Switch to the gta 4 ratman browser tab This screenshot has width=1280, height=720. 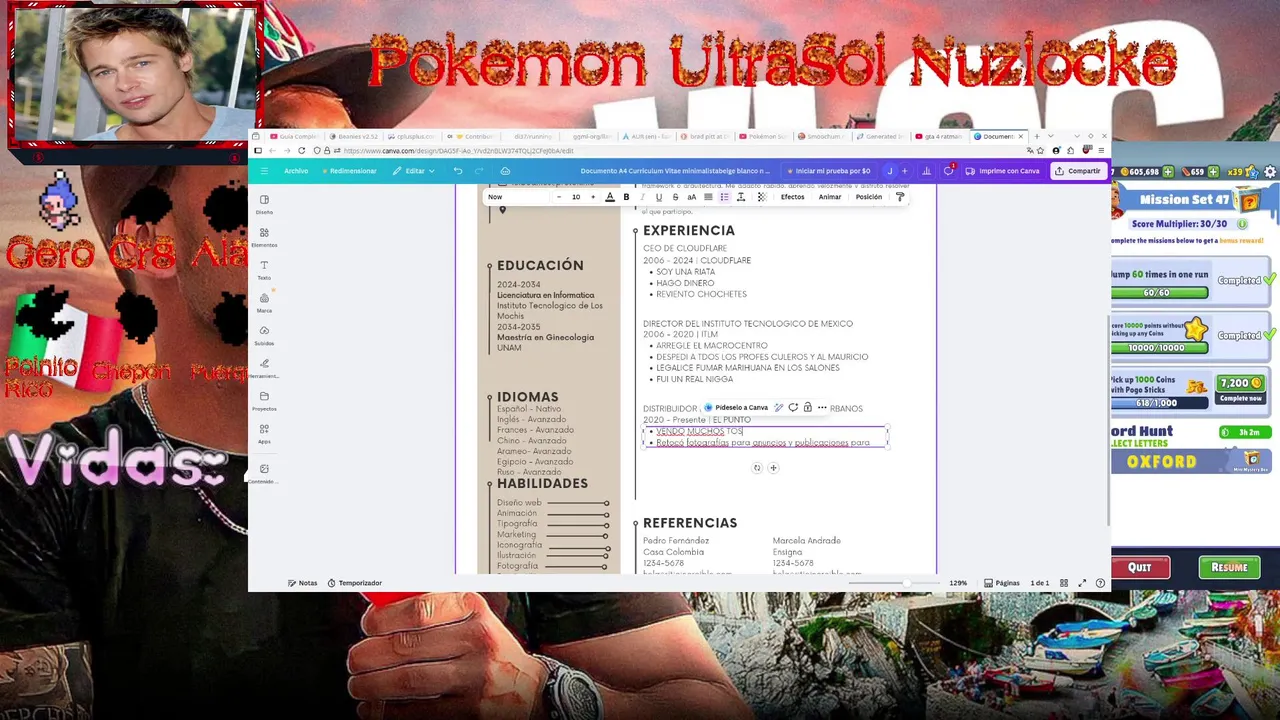point(940,136)
